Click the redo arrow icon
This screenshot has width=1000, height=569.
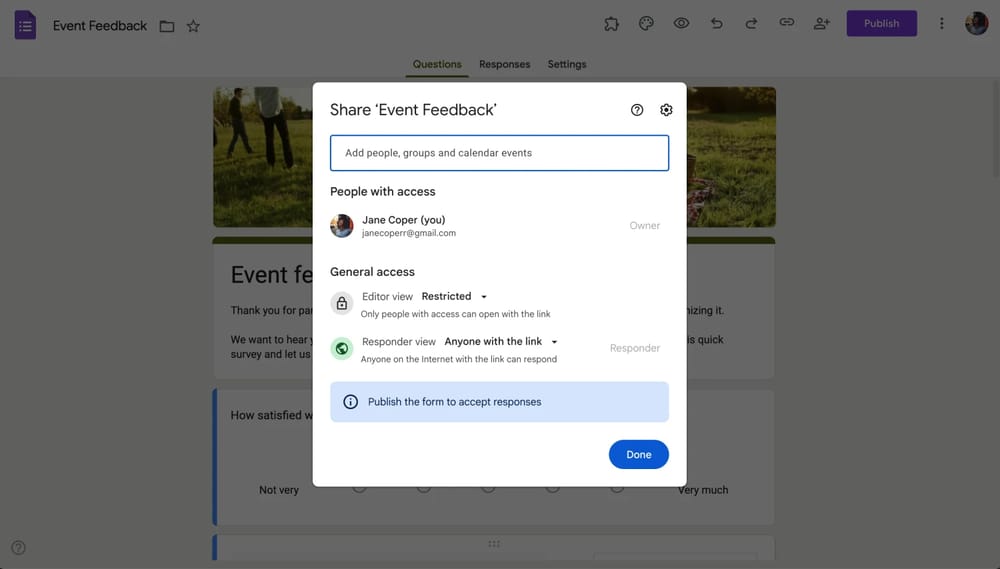tap(751, 24)
